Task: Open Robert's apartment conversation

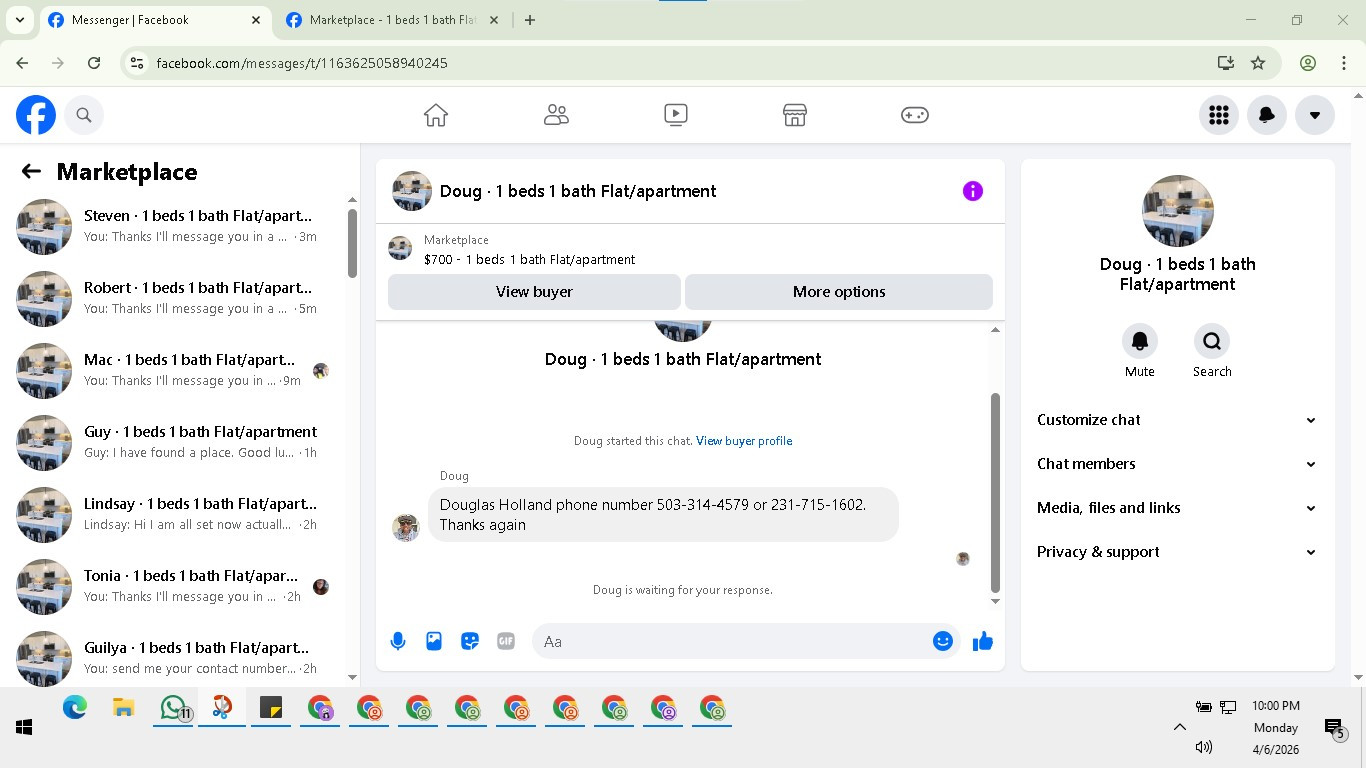Action: click(x=174, y=298)
